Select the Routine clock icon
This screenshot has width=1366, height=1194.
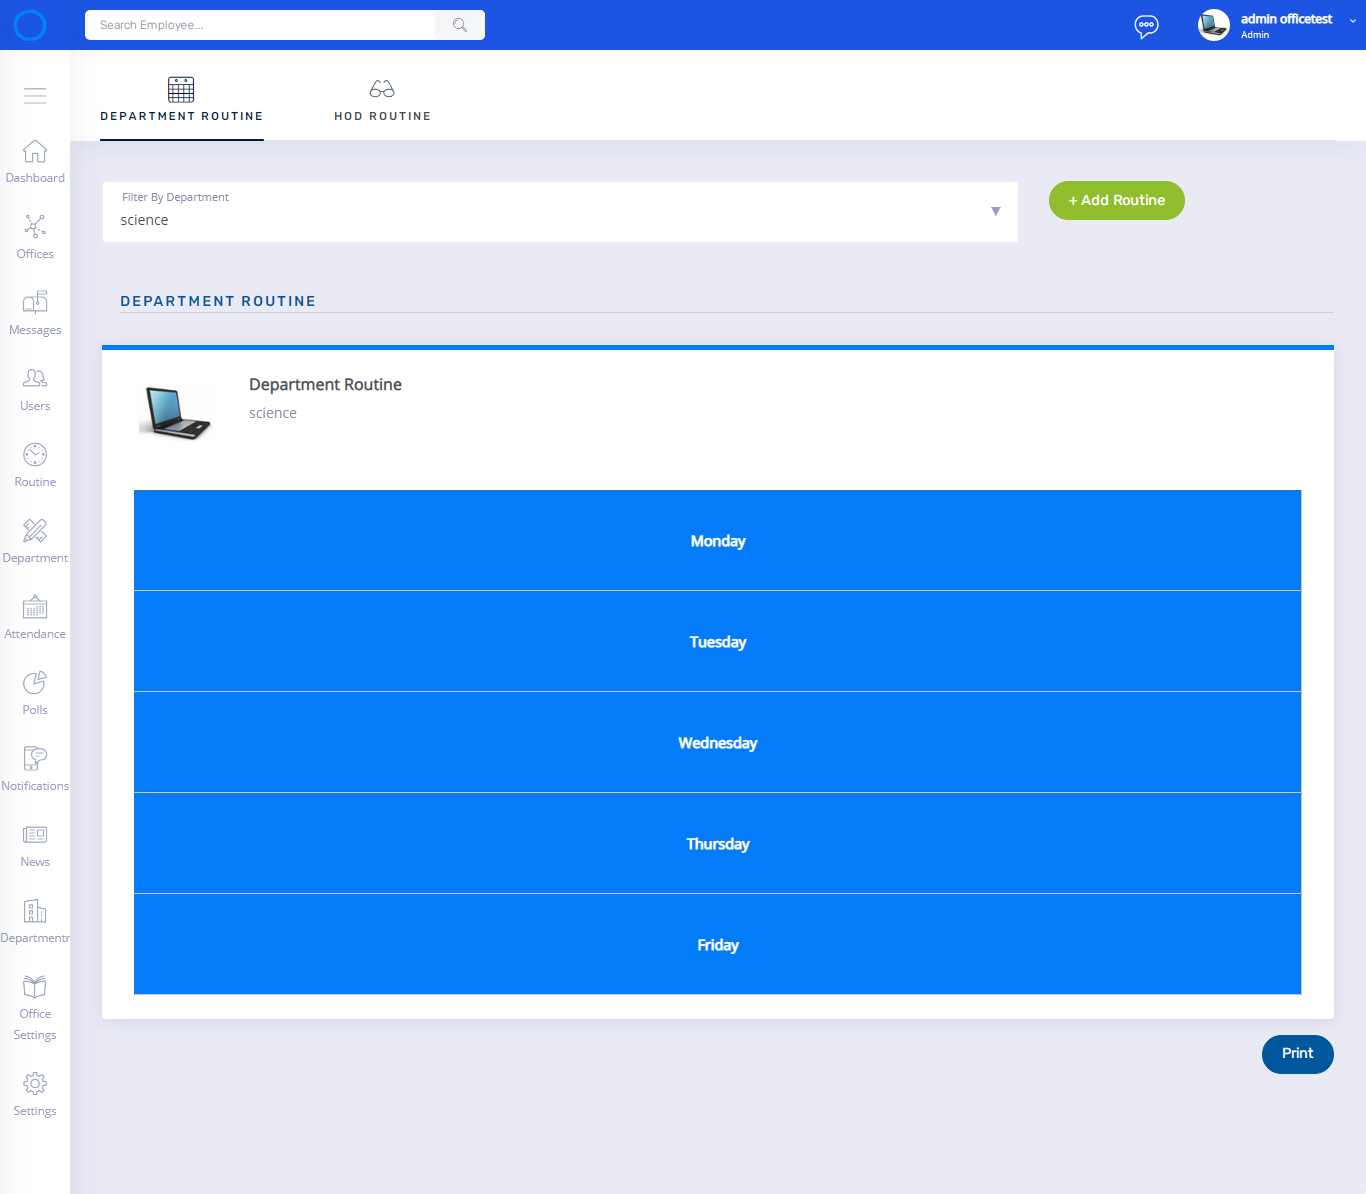coord(35,456)
